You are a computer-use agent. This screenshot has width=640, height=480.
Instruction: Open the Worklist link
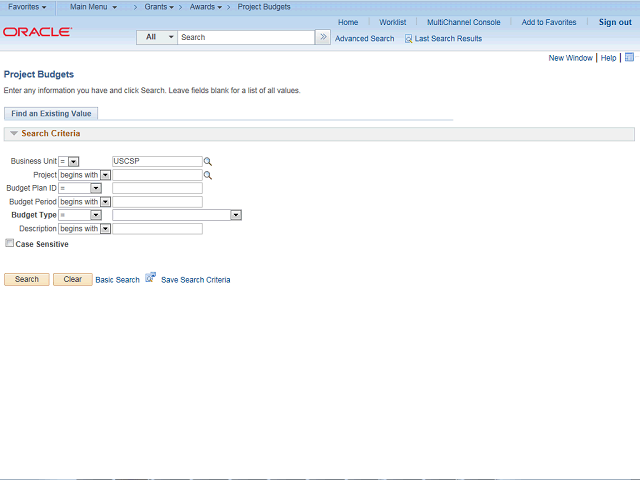392,22
